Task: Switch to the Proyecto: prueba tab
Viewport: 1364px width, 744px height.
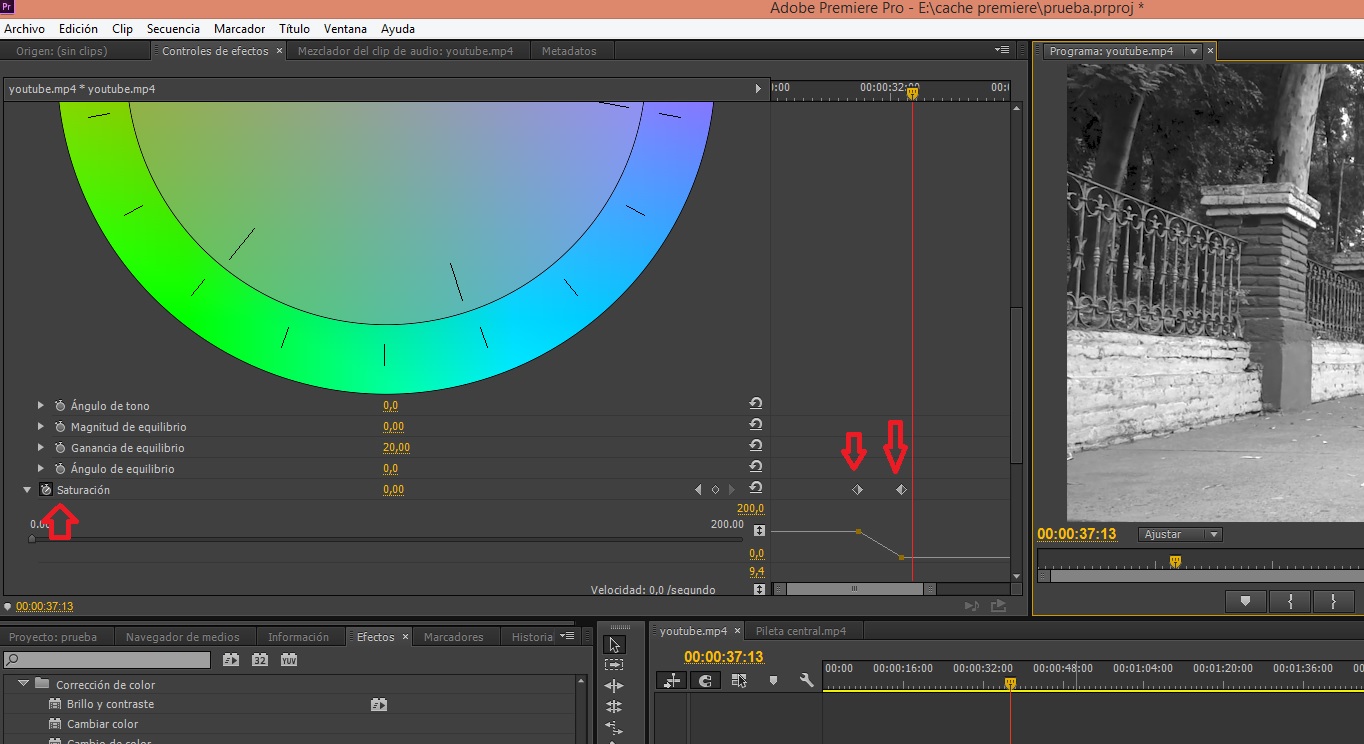Action: point(53,637)
